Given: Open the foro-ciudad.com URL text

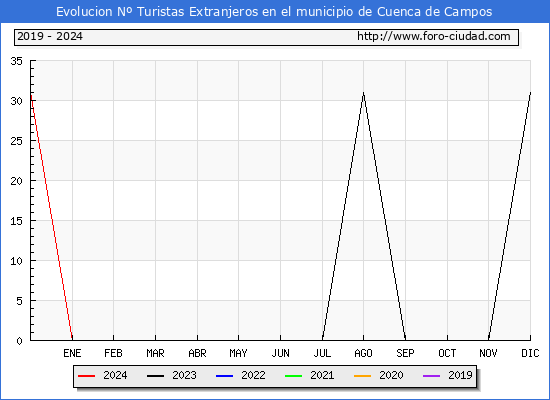Looking at the screenshot, I should (x=434, y=36).
